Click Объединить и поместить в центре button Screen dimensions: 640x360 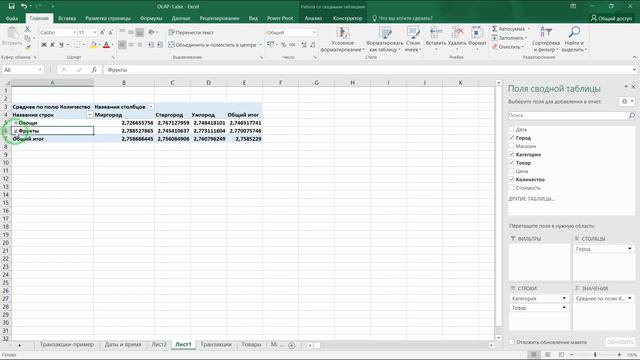[x=213, y=45]
